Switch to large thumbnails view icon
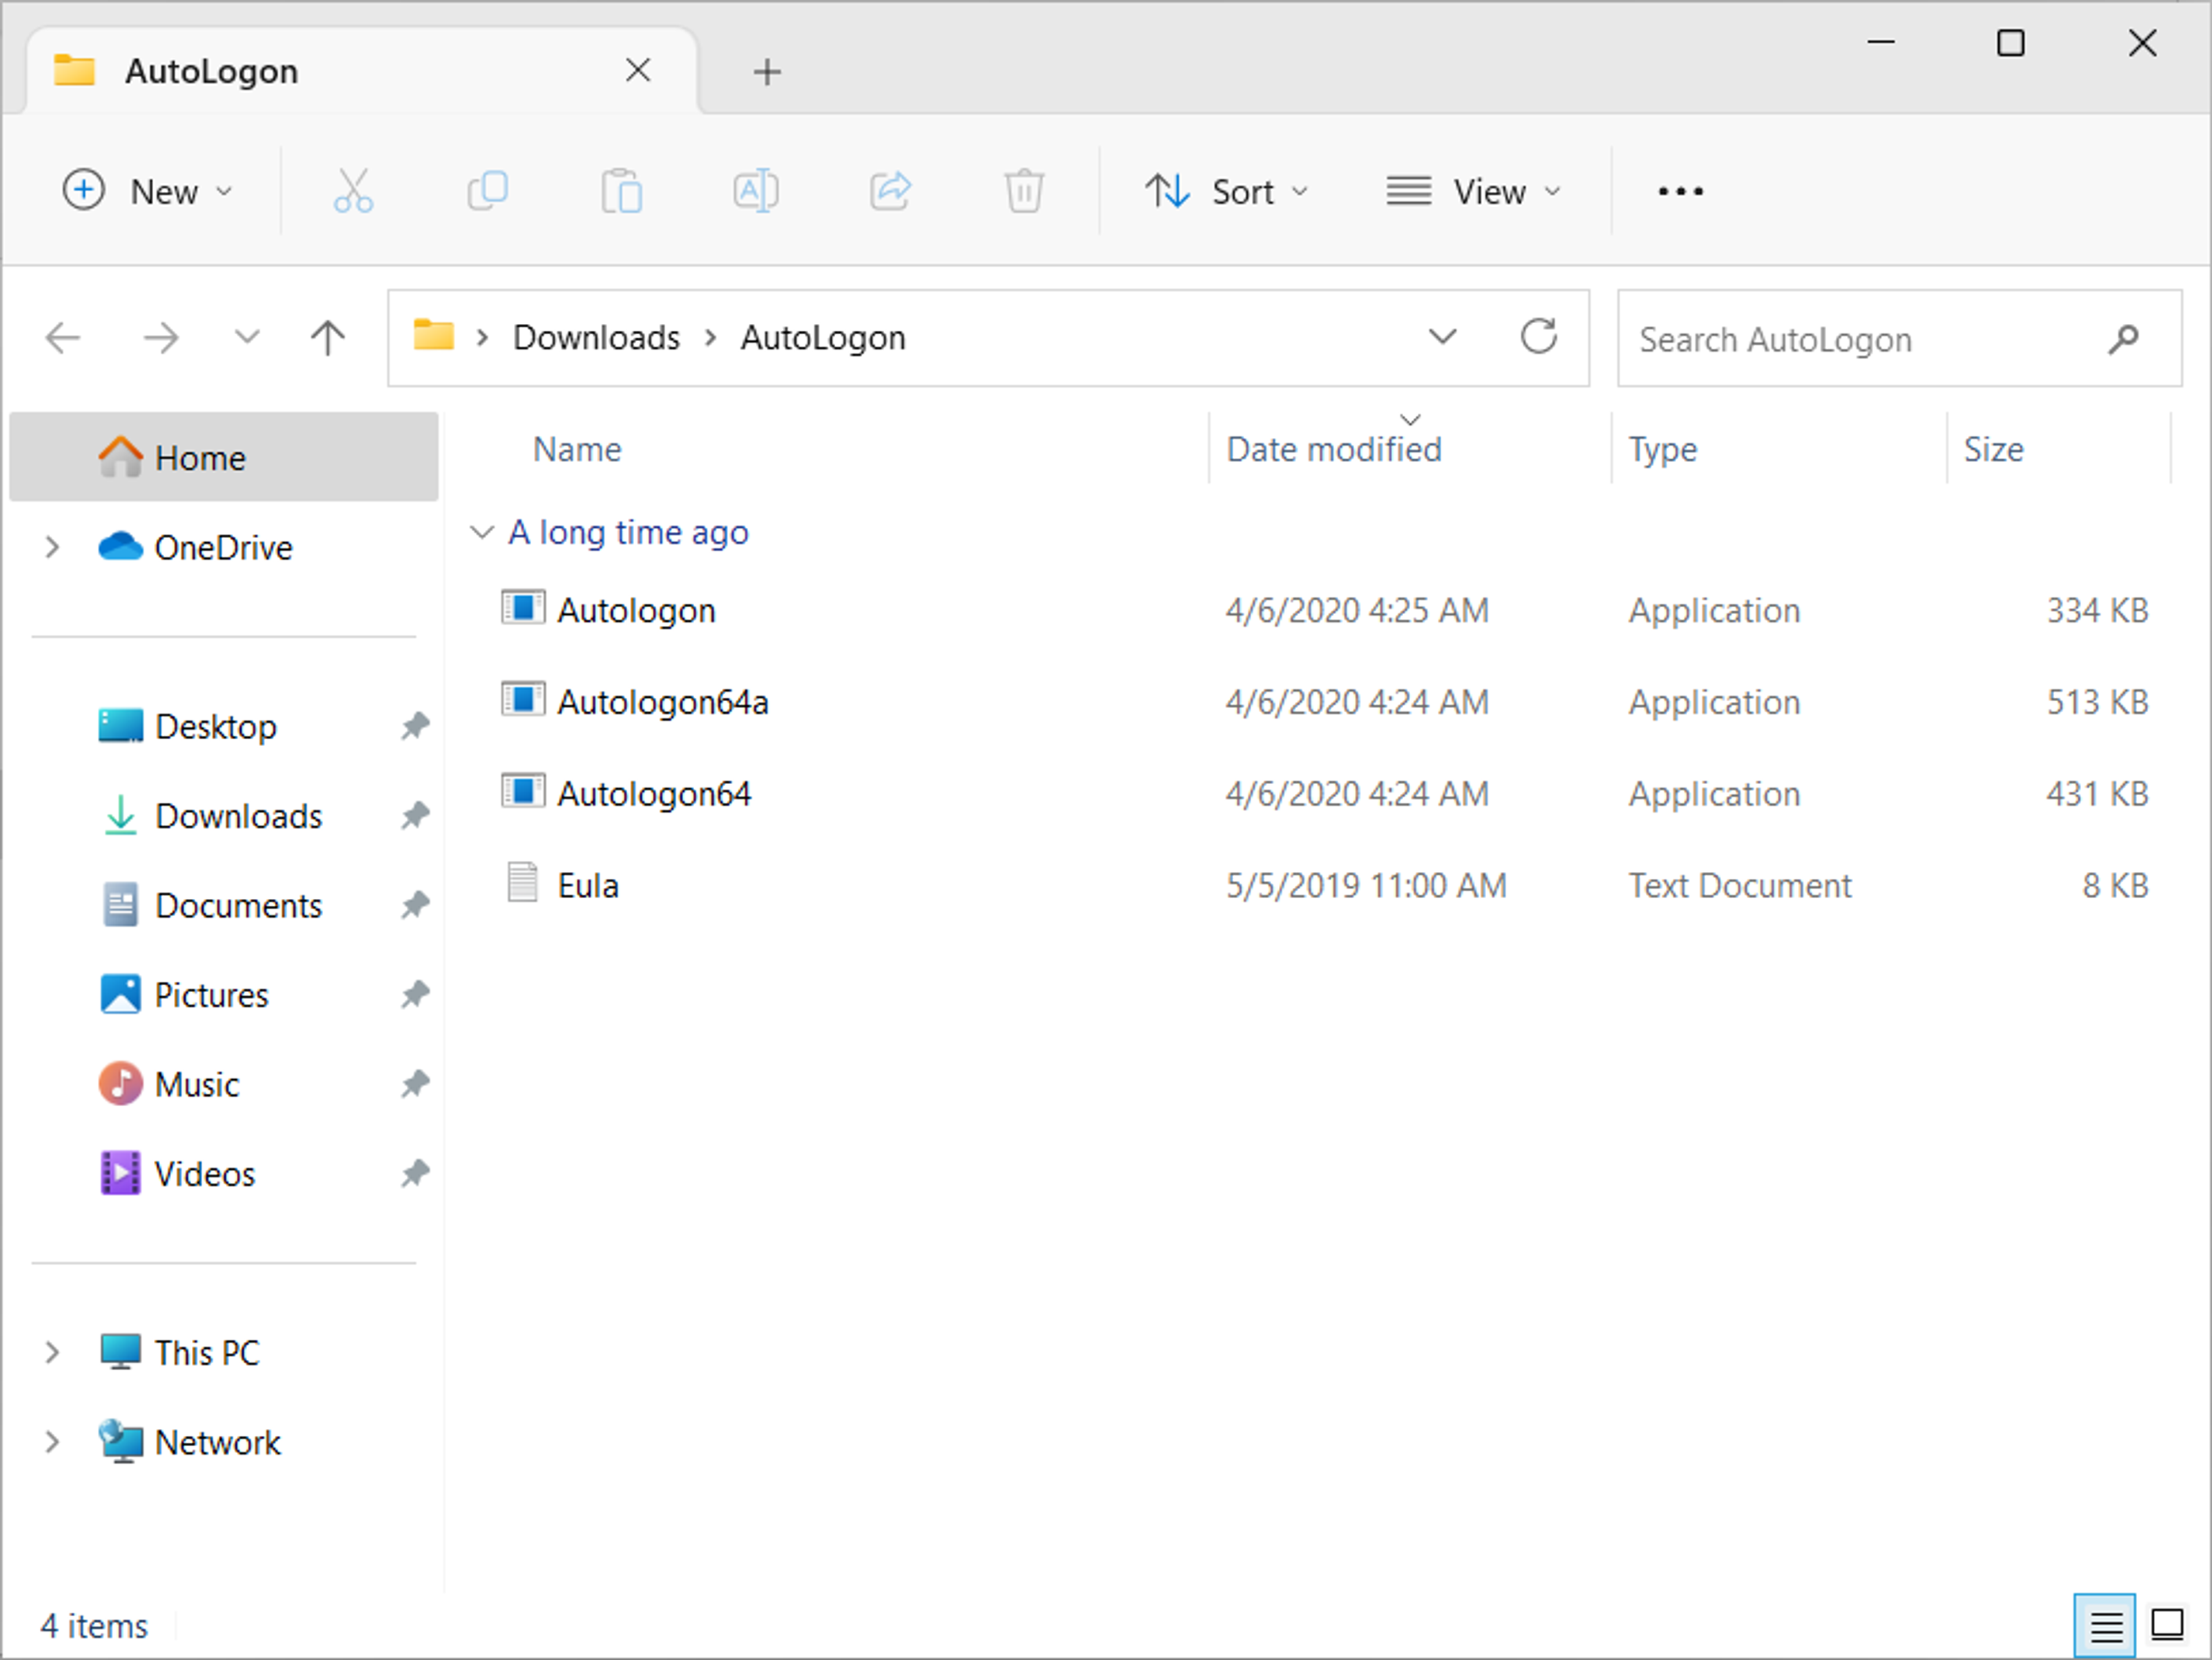 2167,1625
